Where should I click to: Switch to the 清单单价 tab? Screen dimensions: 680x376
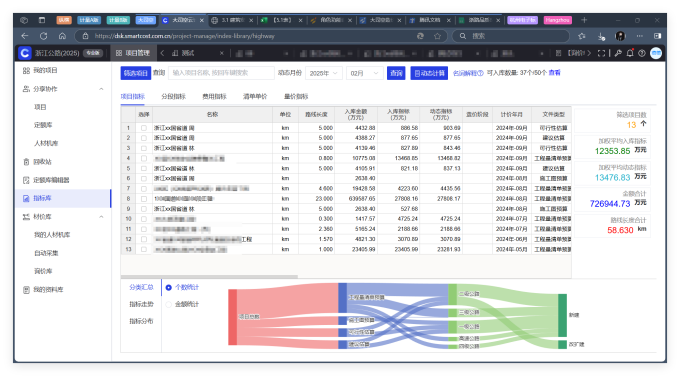(x=255, y=96)
